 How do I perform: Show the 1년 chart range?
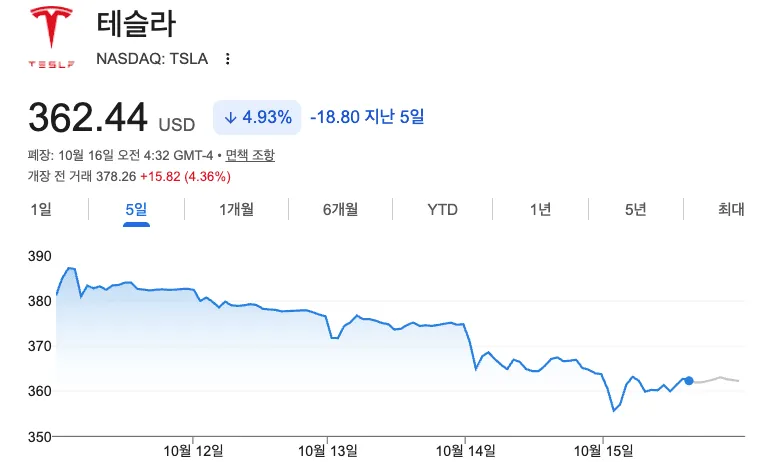pos(540,209)
